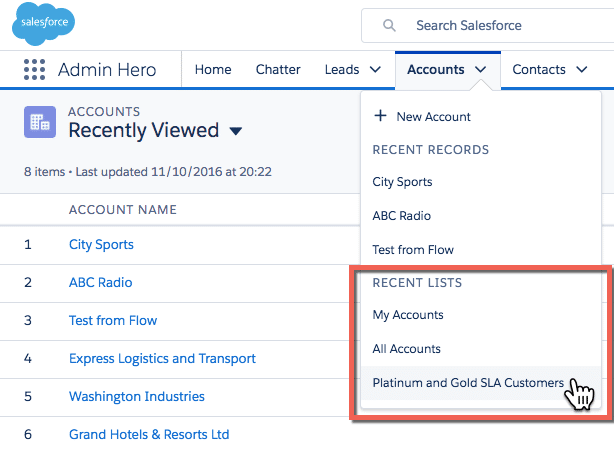Collapse the Accounts tab dropdown chevron
Viewport: 614px width, 454px height.
pyautogui.click(x=480, y=70)
